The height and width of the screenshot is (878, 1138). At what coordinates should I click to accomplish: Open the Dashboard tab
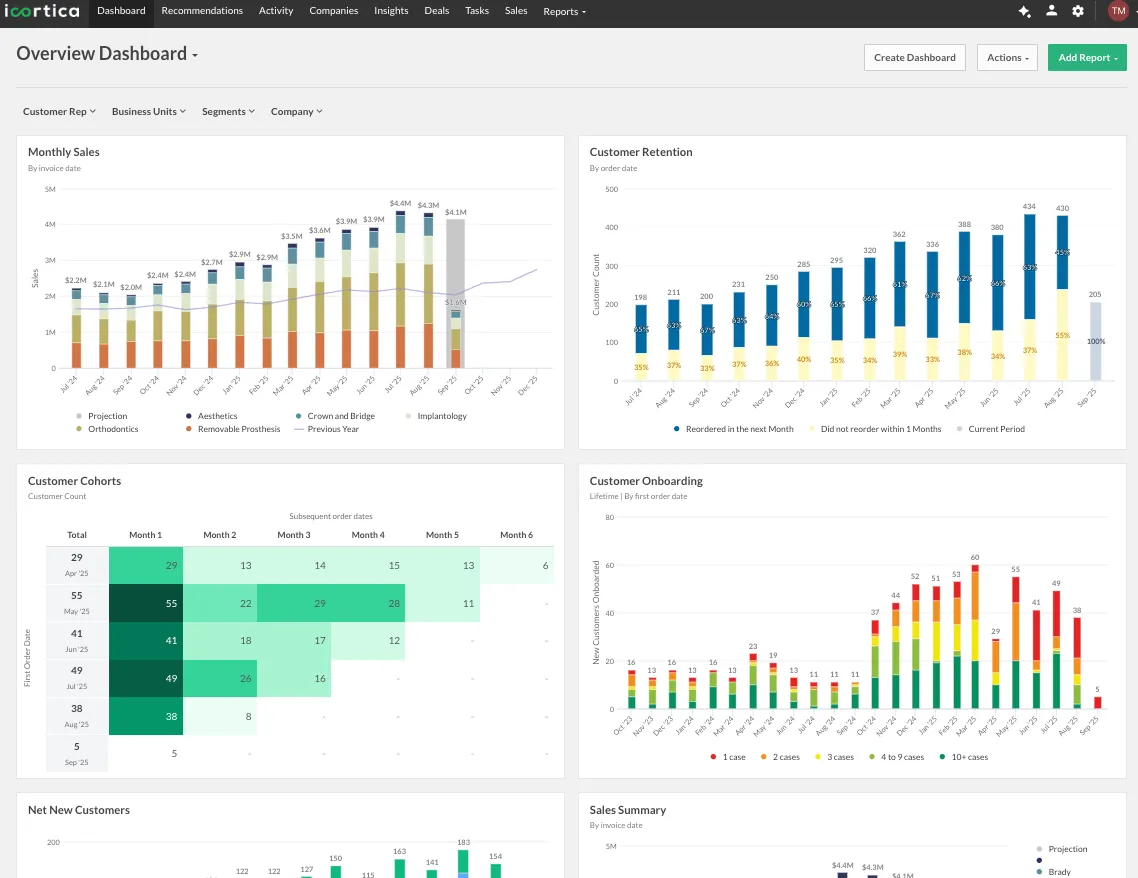[121, 11]
